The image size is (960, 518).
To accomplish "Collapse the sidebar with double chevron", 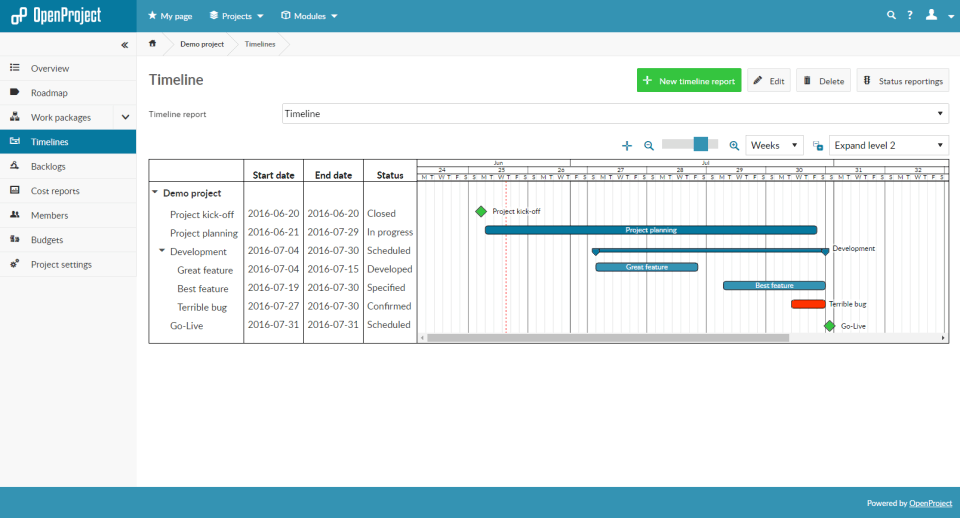I will click(124, 45).
